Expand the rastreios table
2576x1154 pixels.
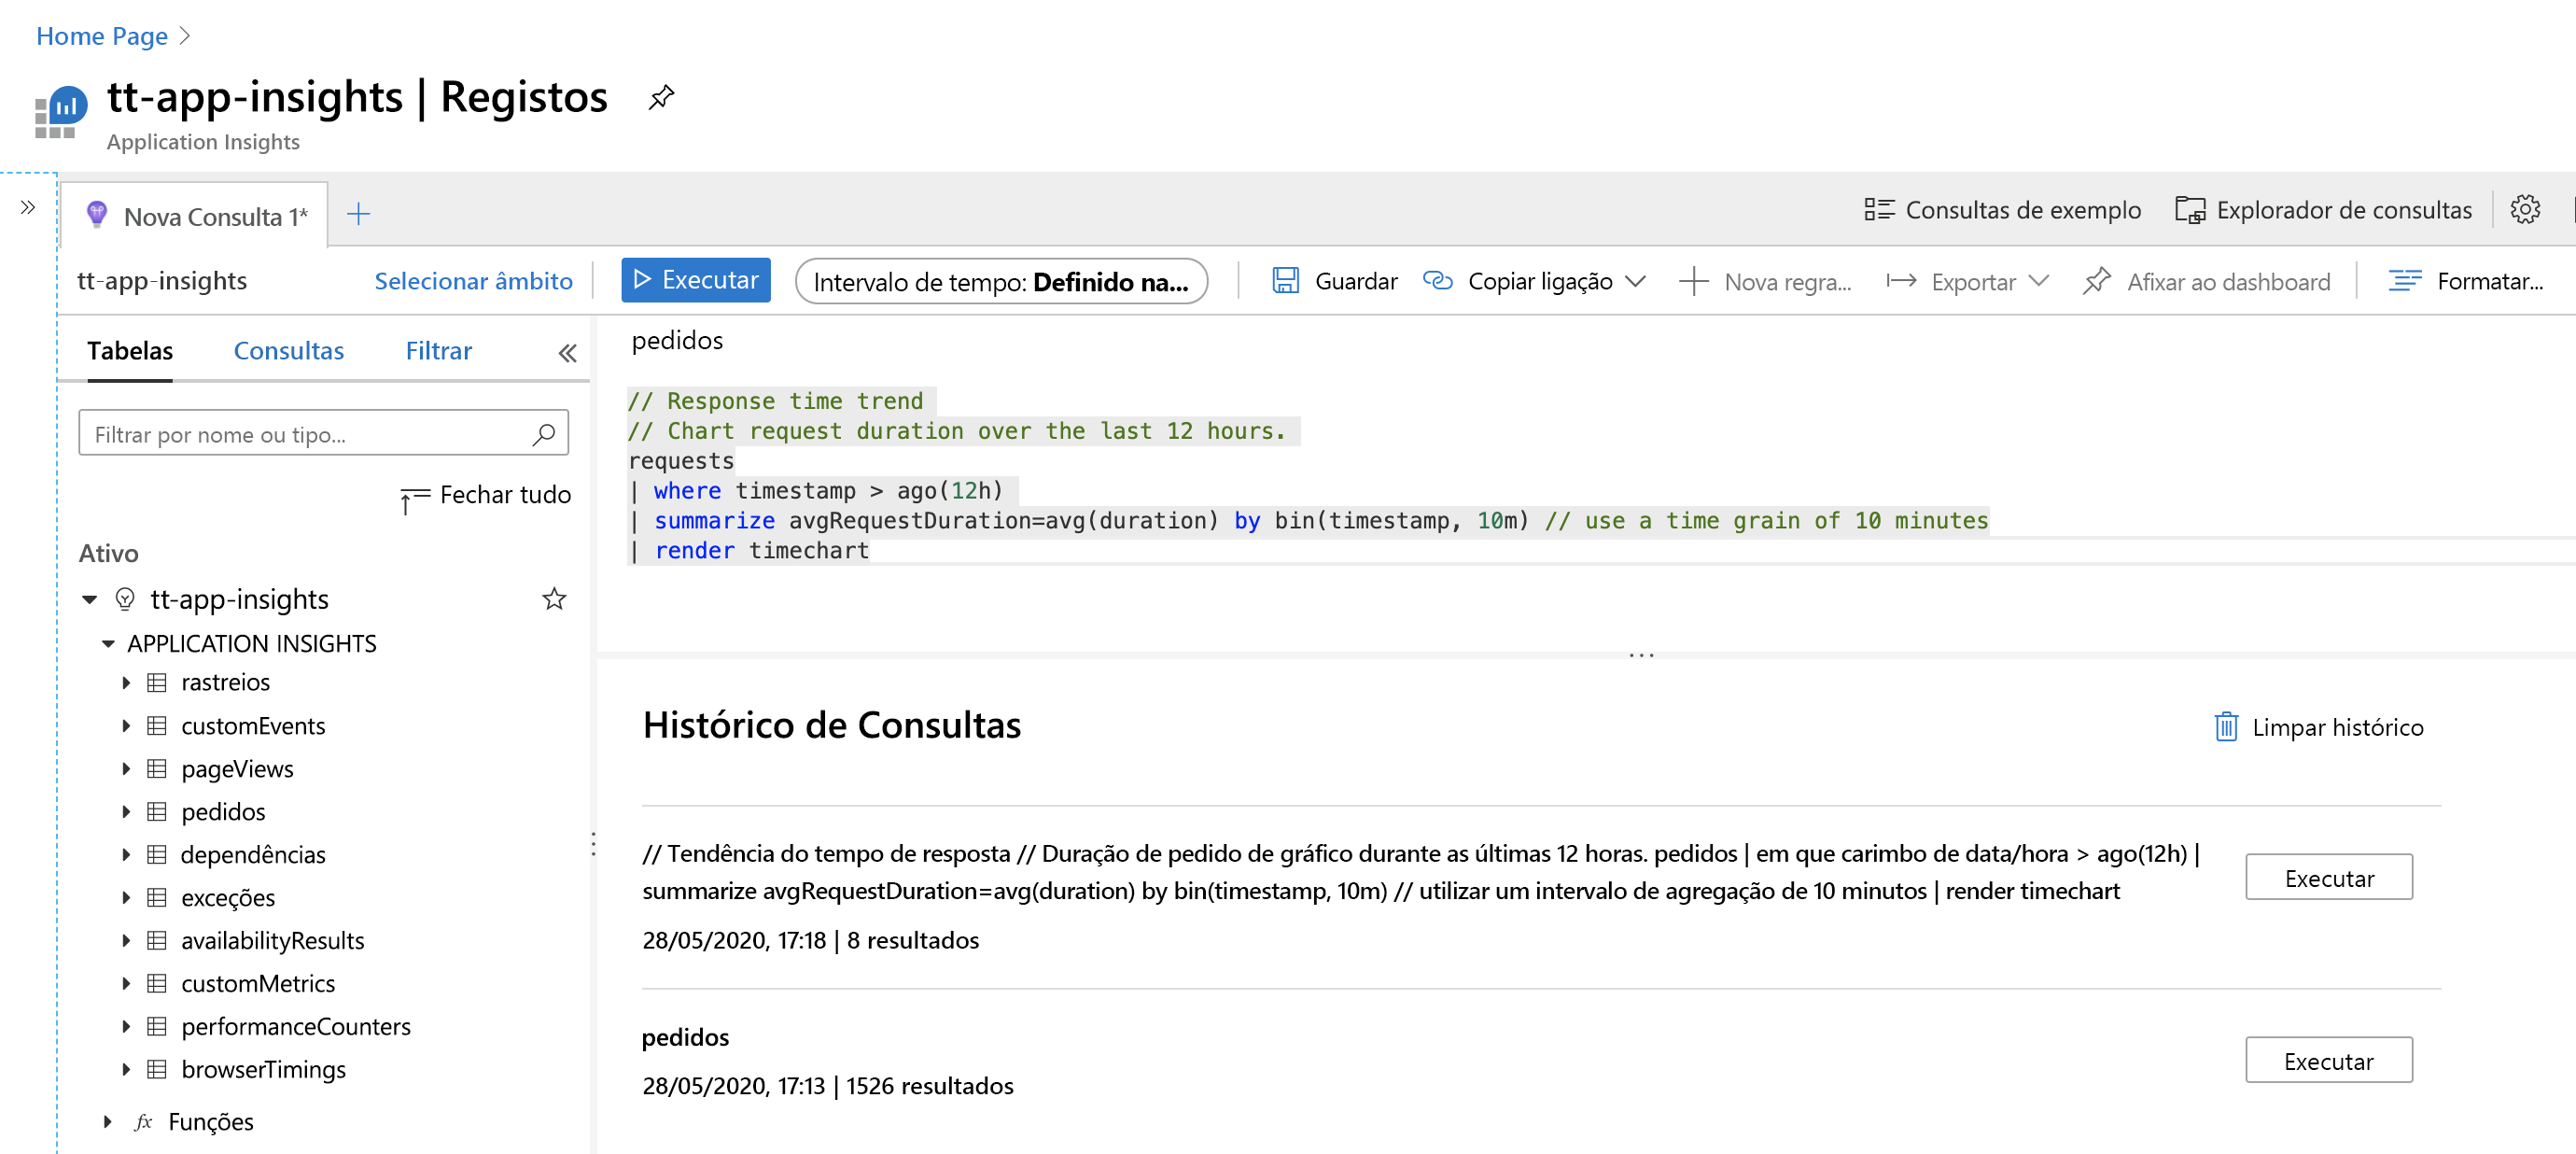click(x=126, y=683)
